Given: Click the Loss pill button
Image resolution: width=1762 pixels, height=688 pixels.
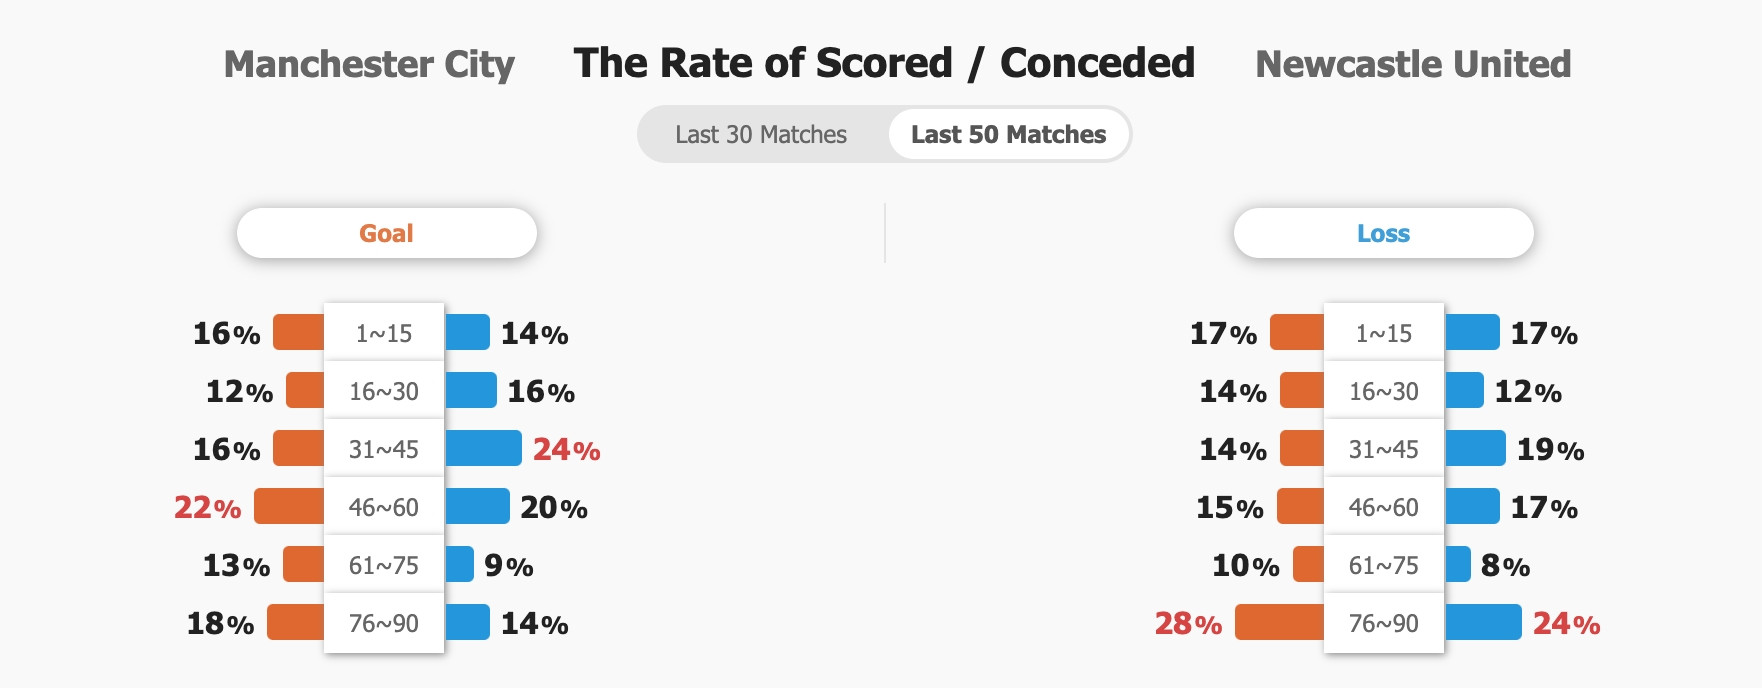Looking at the screenshot, I should 1383,233.
